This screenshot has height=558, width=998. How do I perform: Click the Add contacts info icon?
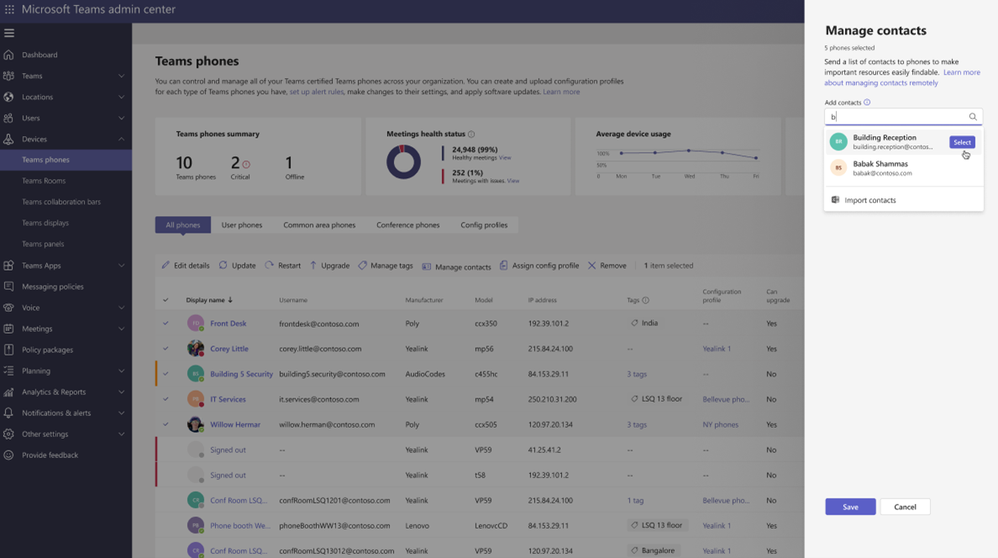[x=867, y=102]
